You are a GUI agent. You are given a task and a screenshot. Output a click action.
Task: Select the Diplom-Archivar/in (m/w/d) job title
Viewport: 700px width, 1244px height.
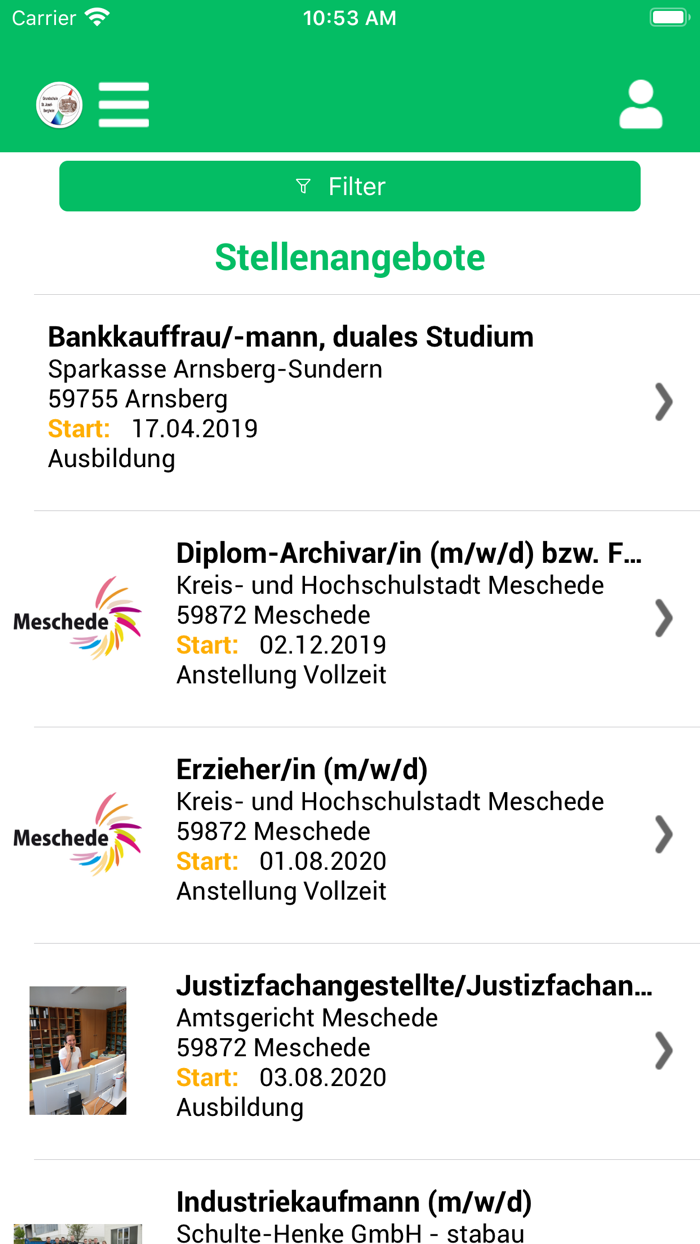tap(408, 553)
